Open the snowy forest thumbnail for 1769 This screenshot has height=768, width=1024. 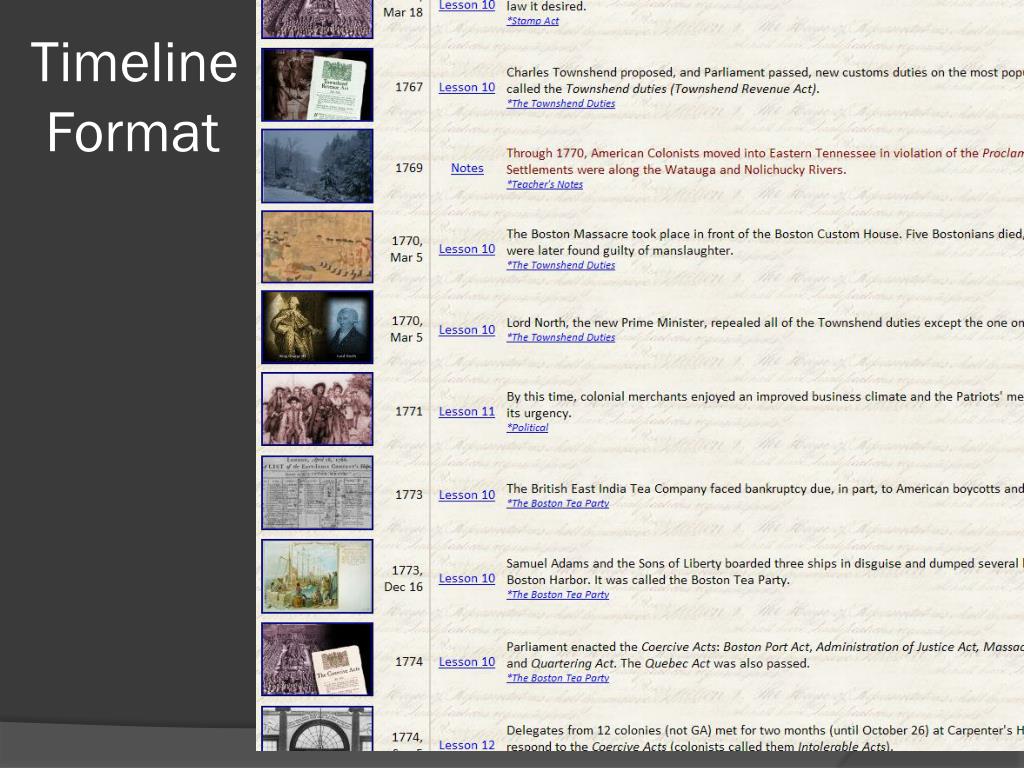pos(317,166)
